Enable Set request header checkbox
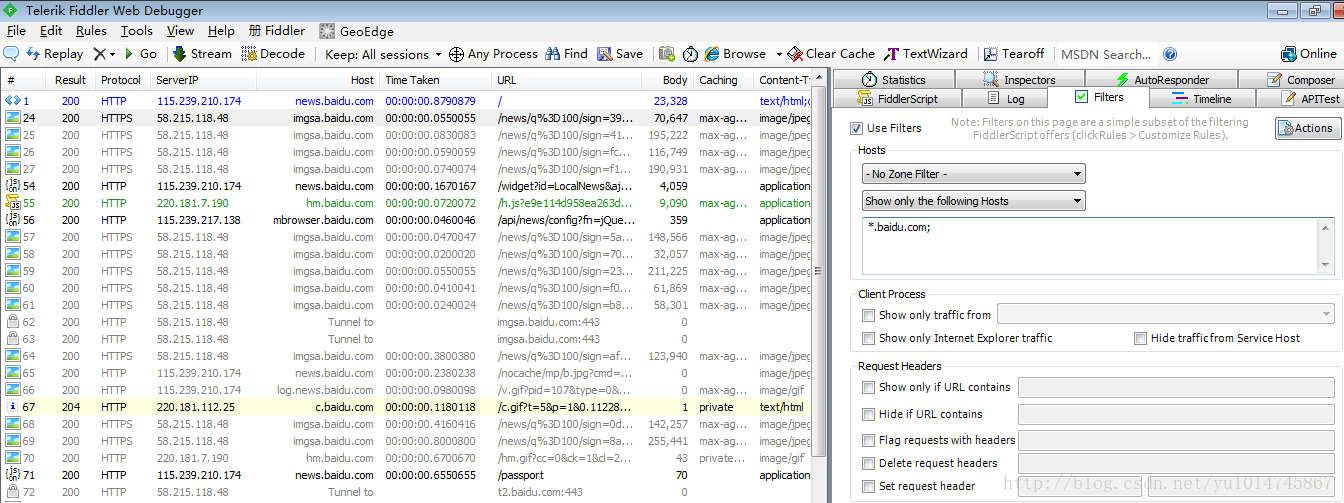The image size is (1344, 503). point(868,486)
